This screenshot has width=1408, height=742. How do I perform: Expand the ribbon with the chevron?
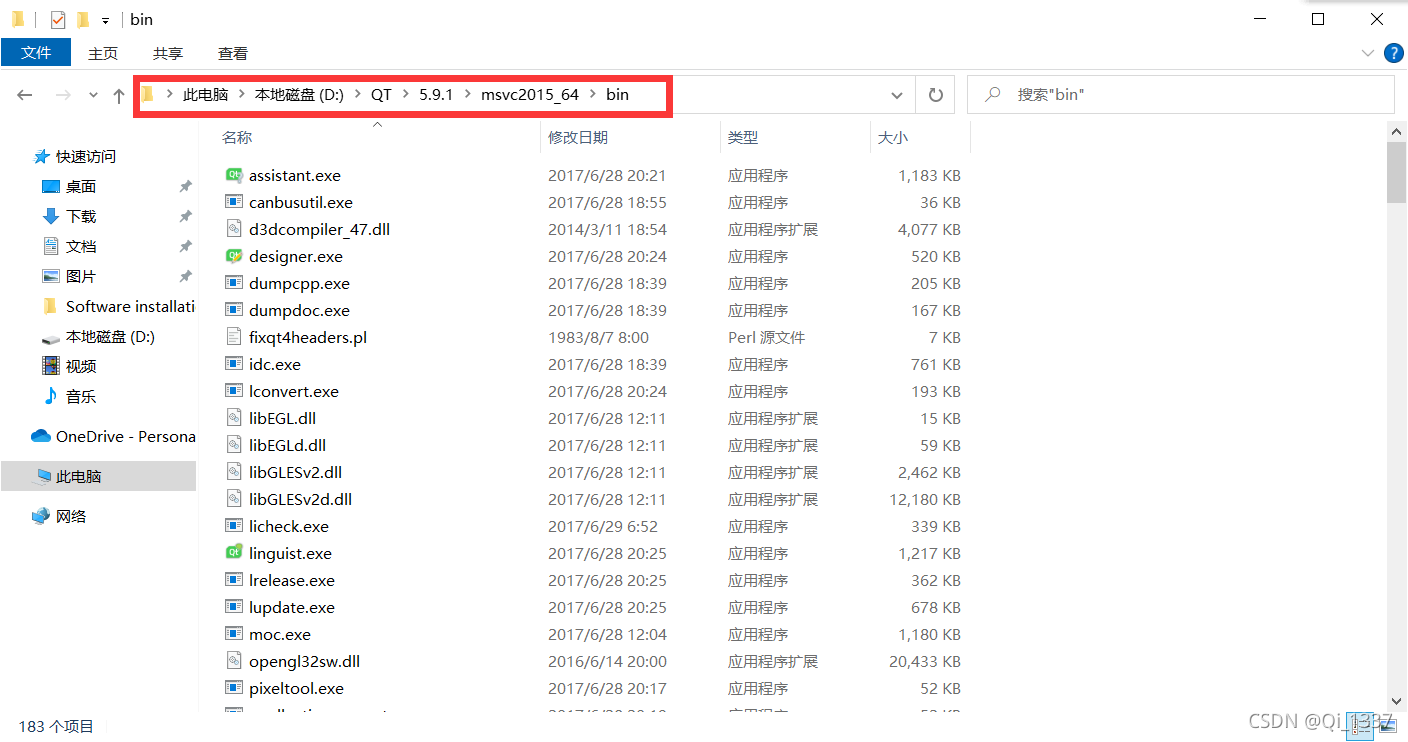click(1367, 53)
